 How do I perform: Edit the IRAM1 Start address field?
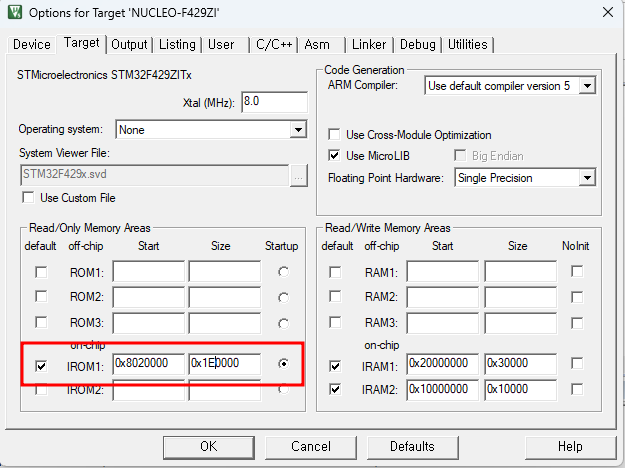pos(442,364)
